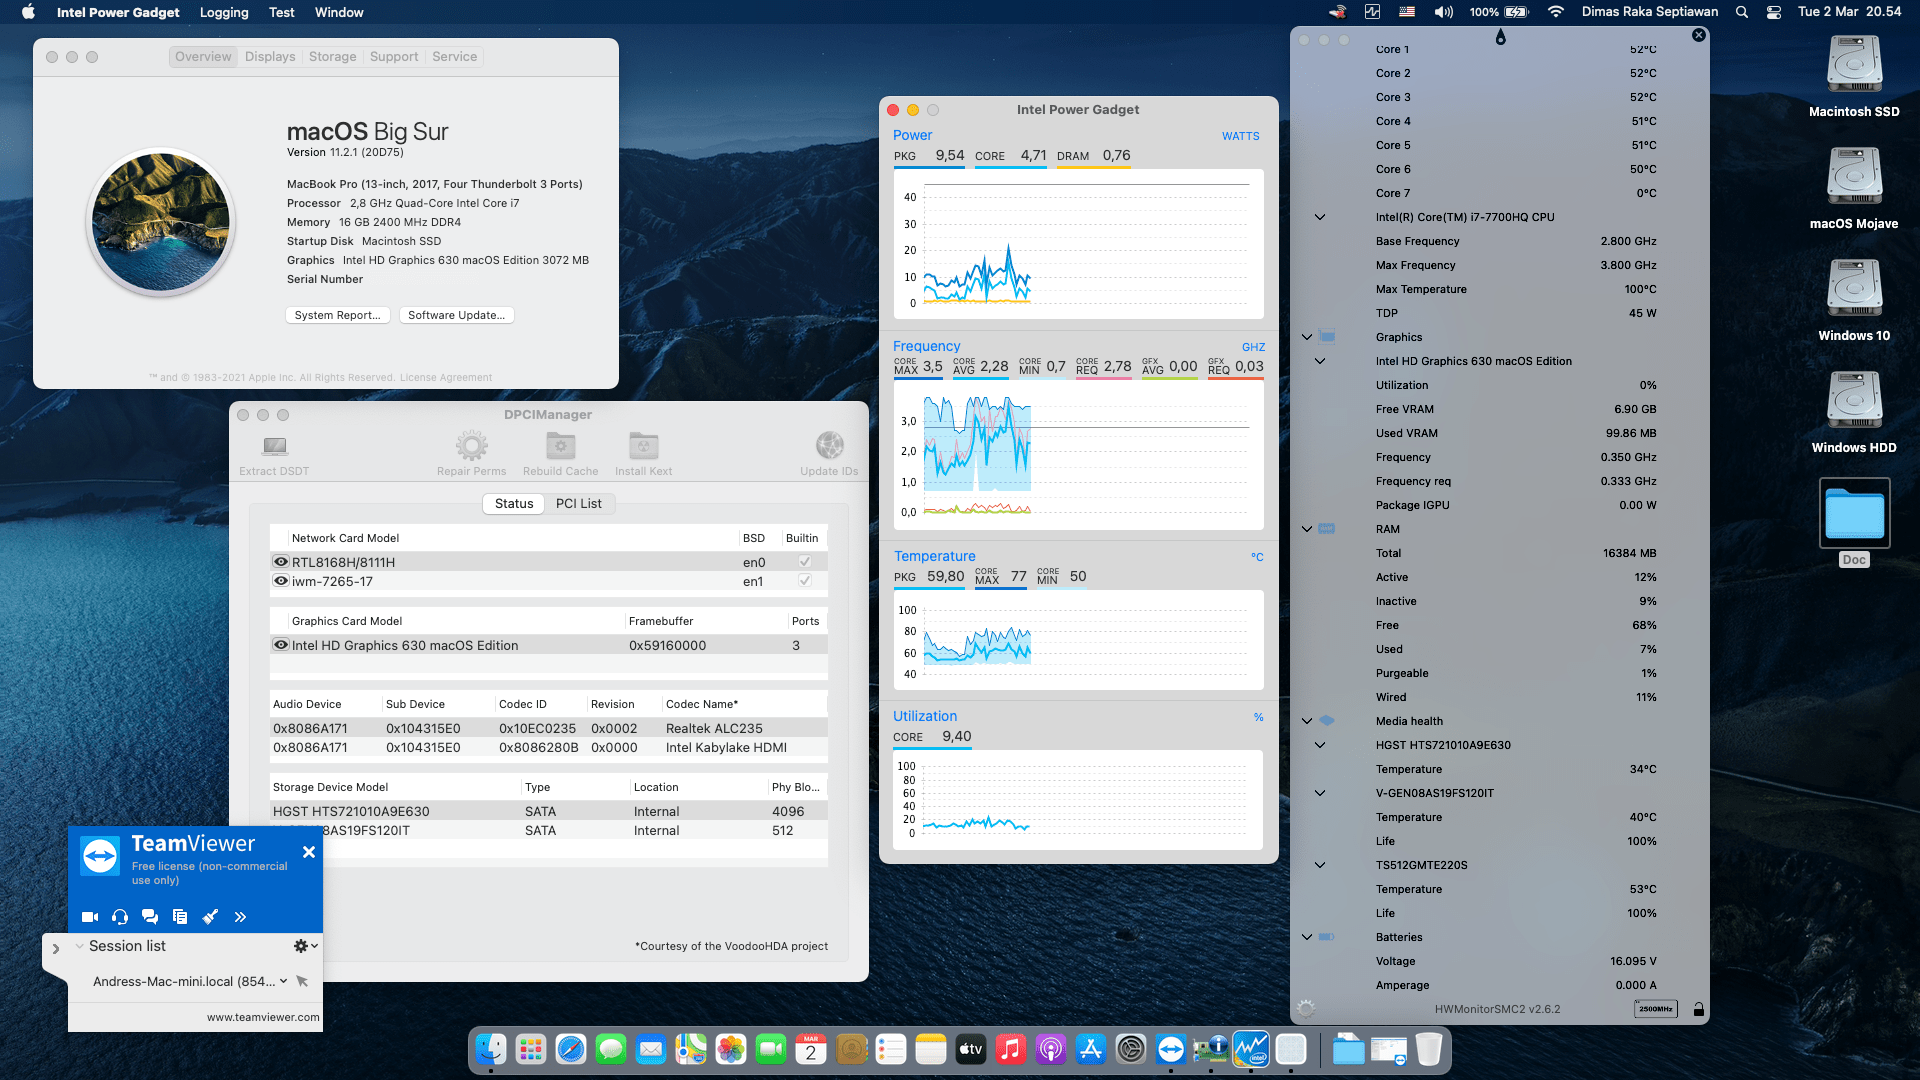This screenshot has width=1920, height=1080.
Task: Open Control Center in menu bar
Action: (x=1774, y=12)
